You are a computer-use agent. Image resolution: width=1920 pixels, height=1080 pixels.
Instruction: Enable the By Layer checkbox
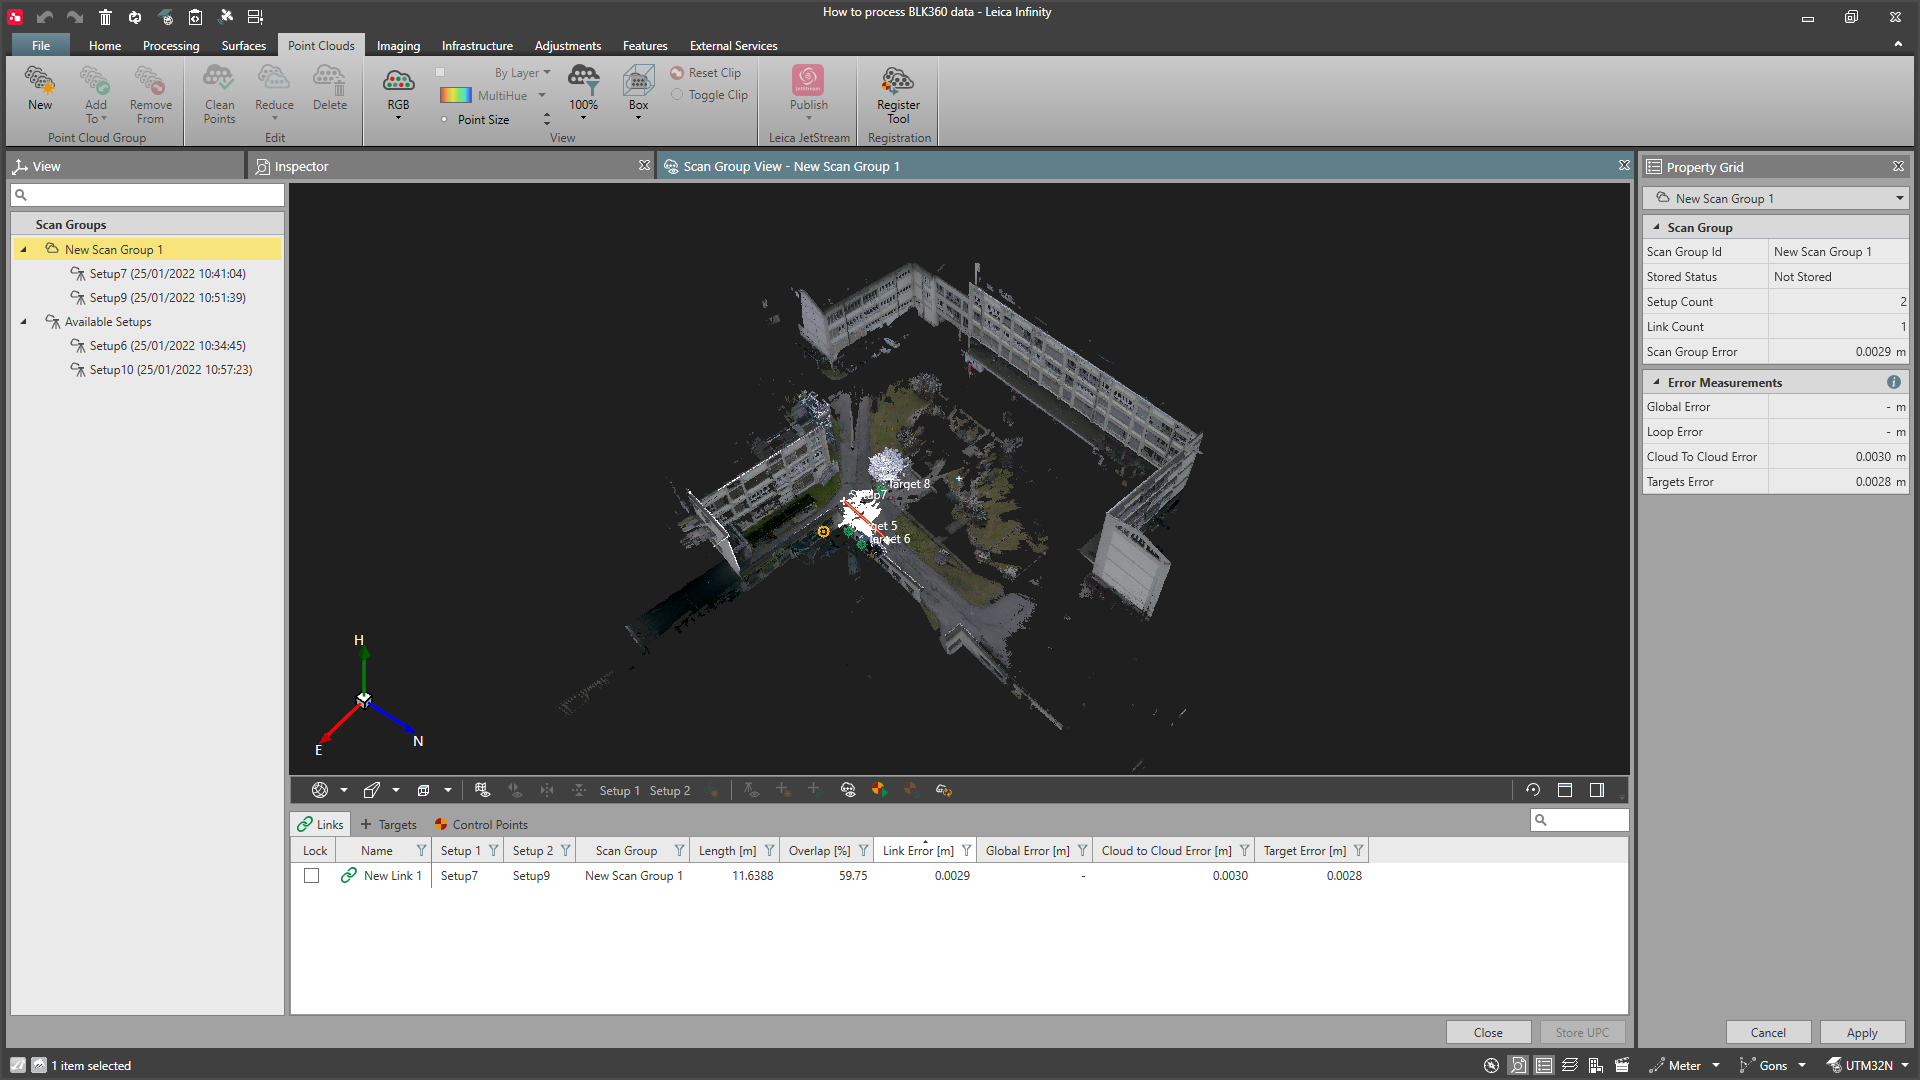[x=440, y=72]
